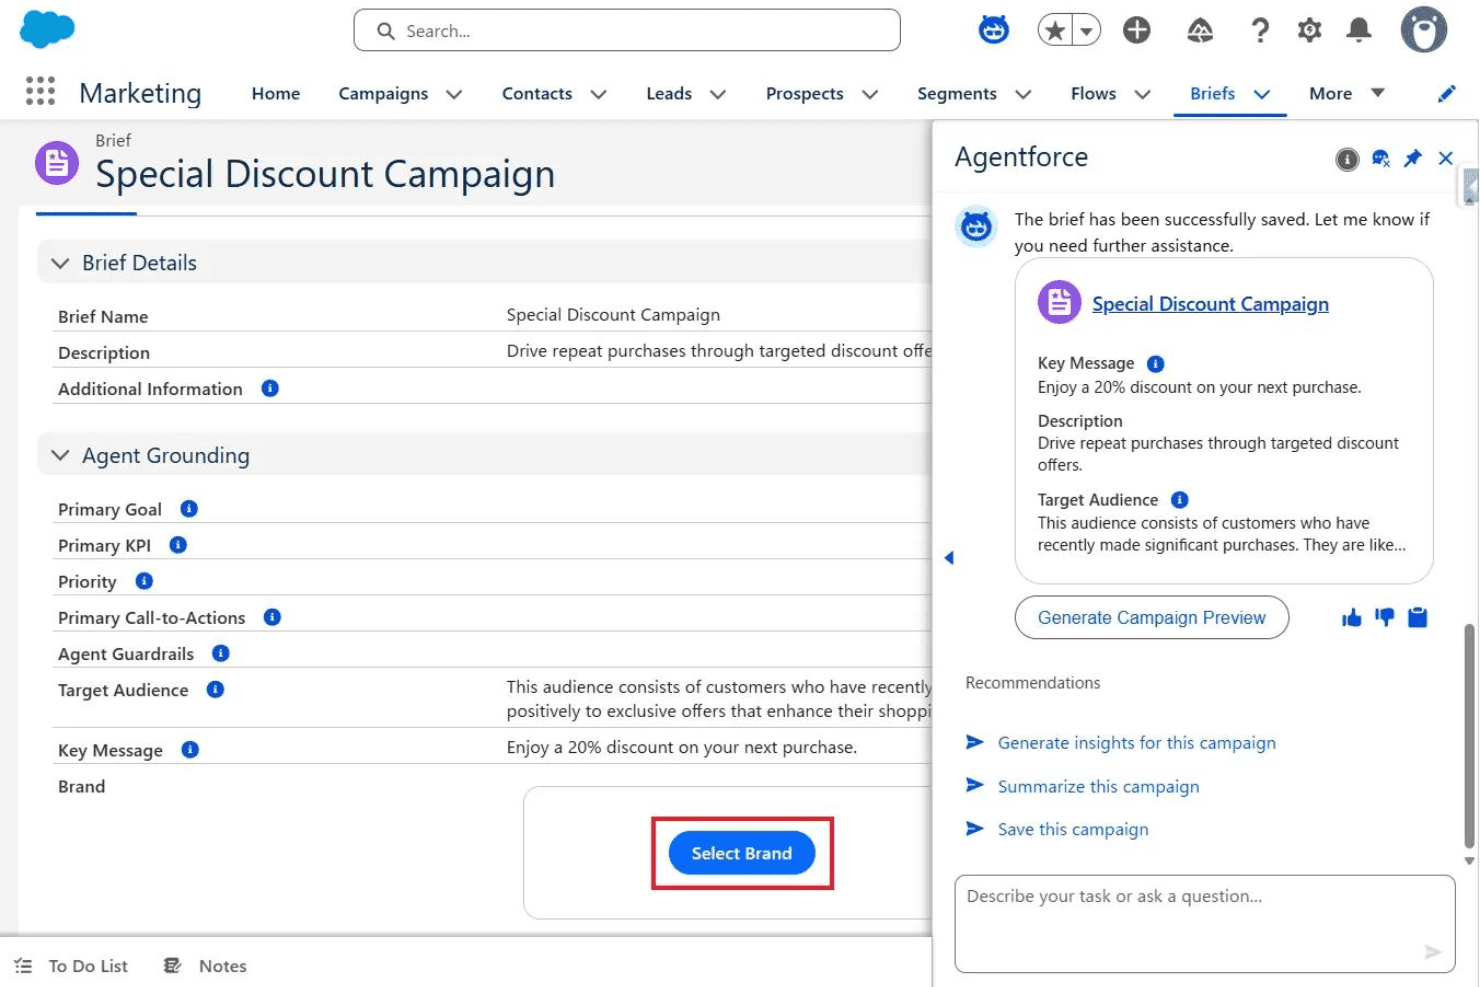
Task: Open the To Do List utility
Action: [x=72, y=966]
